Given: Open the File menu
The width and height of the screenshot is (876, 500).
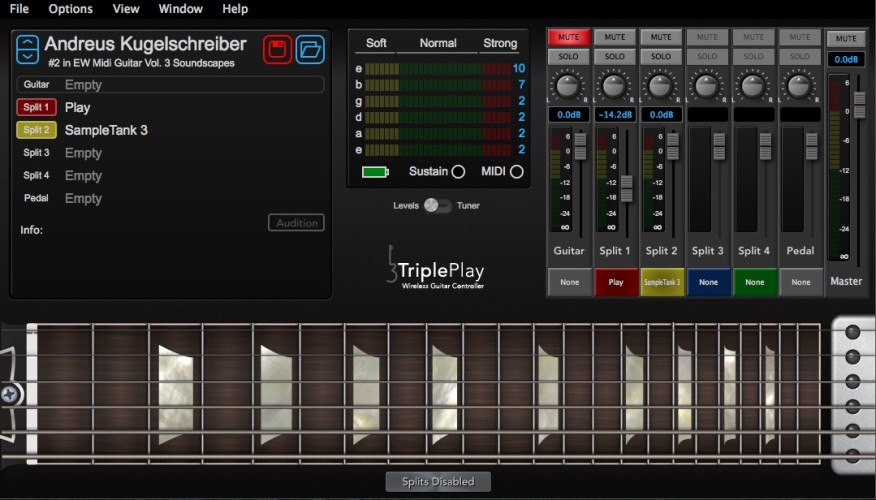Looking at the screenshot, I should coord(19,9).
